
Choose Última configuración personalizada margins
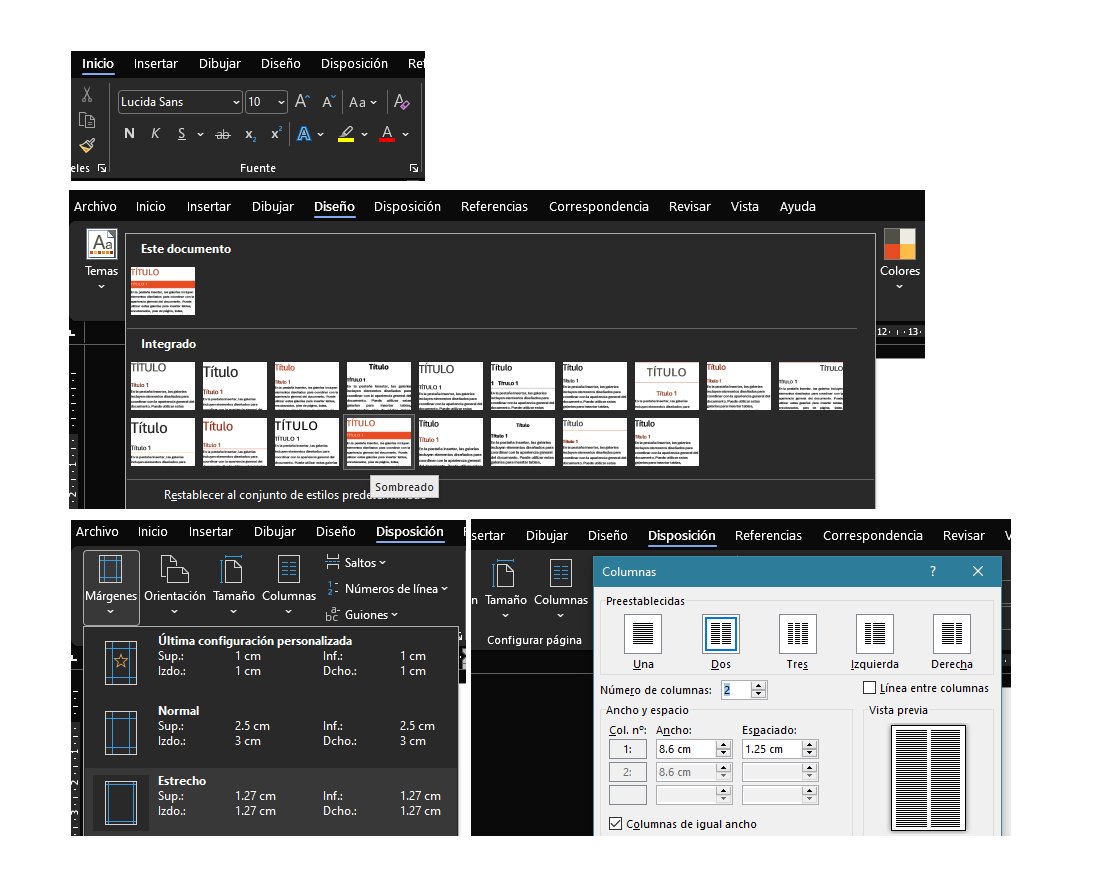271,661
